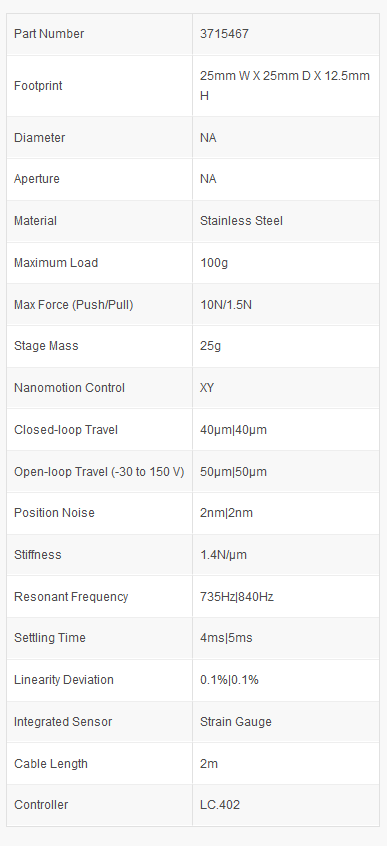
Task: Click the Aperture NA value
Action: (x=208, y=179)
